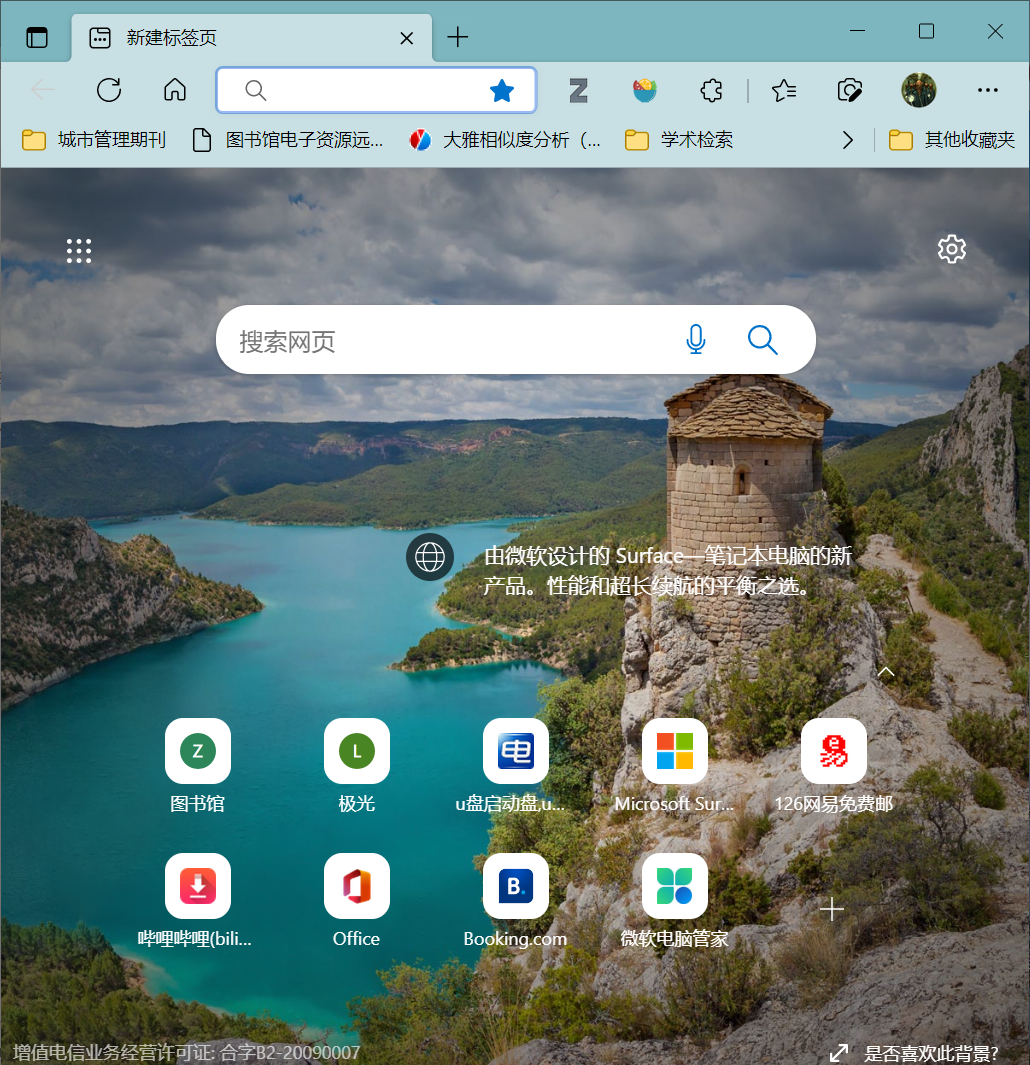Image resolution: width=1030 pixels, height=1065 pixels.
Task: Open 图书馆电子资源远 bookmark
Action: (x=288, y=140)
